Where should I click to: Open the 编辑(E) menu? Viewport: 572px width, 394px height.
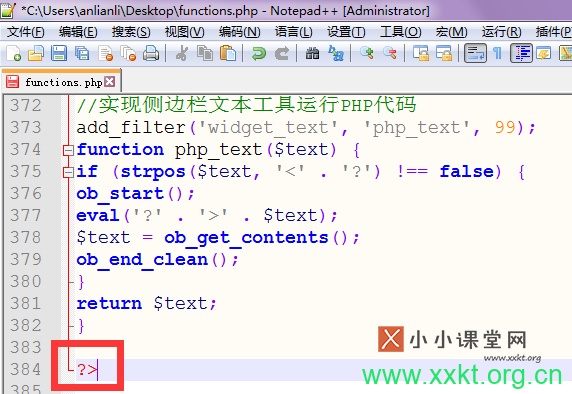coord(78,32)
